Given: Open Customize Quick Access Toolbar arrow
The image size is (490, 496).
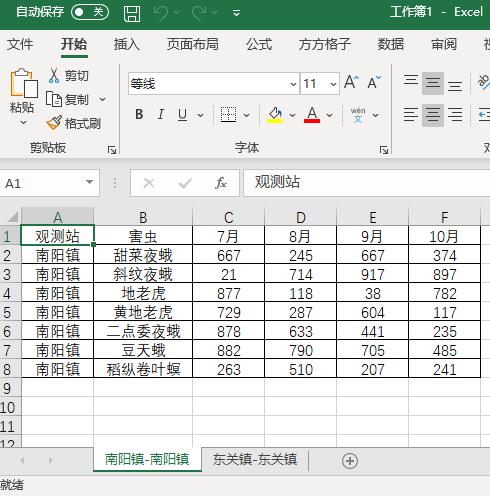Looking at the screenshot, I should coord(236,13).
